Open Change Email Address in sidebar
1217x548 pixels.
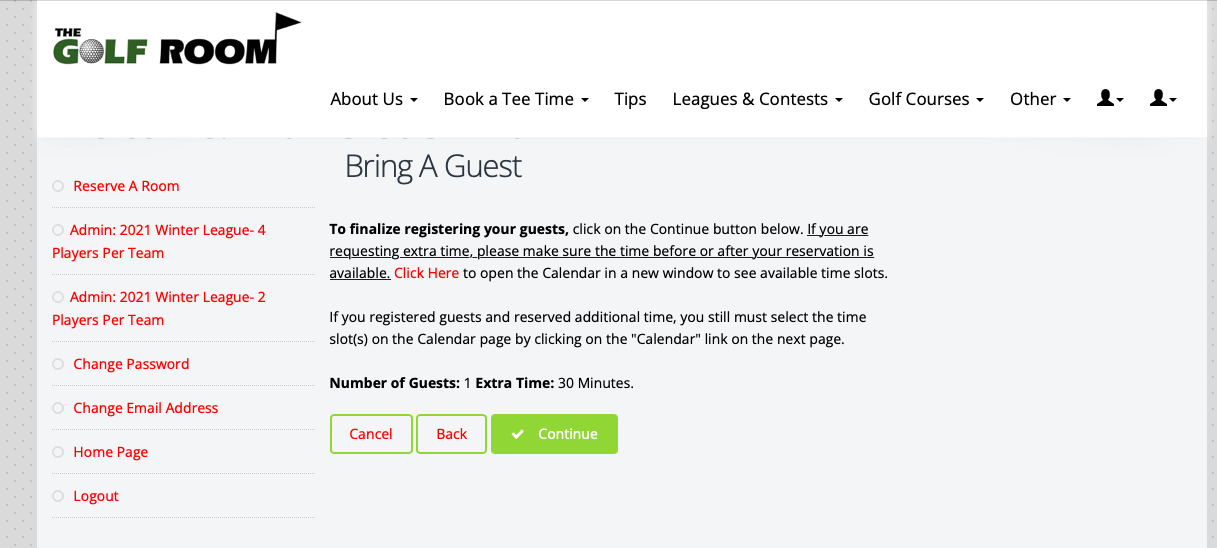146,408
